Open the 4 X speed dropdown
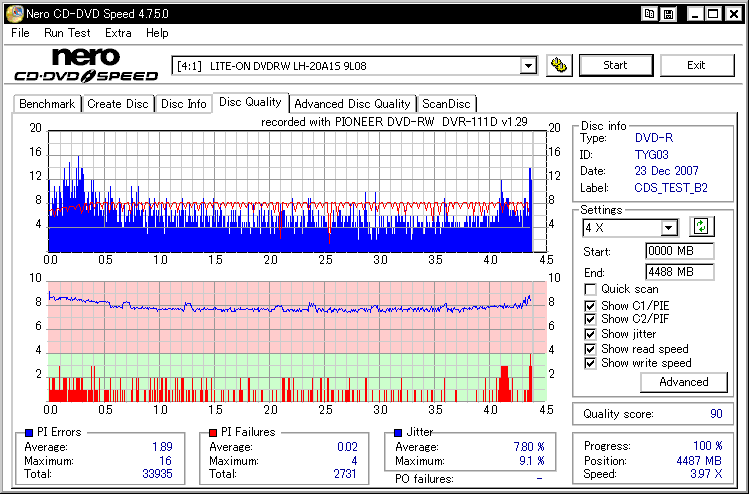This screenshot has width=749, height=494. [x=668, y=228]
